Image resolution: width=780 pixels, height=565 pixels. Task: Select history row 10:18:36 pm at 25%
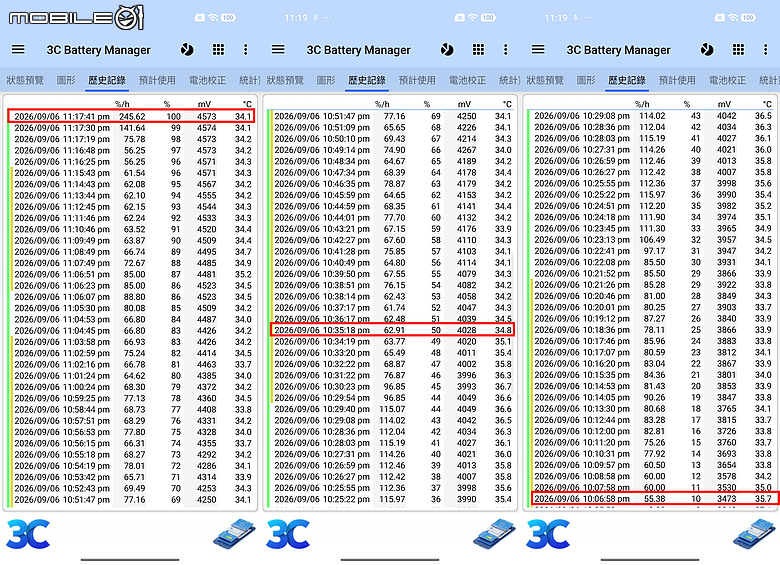click(x=653, y=330)
